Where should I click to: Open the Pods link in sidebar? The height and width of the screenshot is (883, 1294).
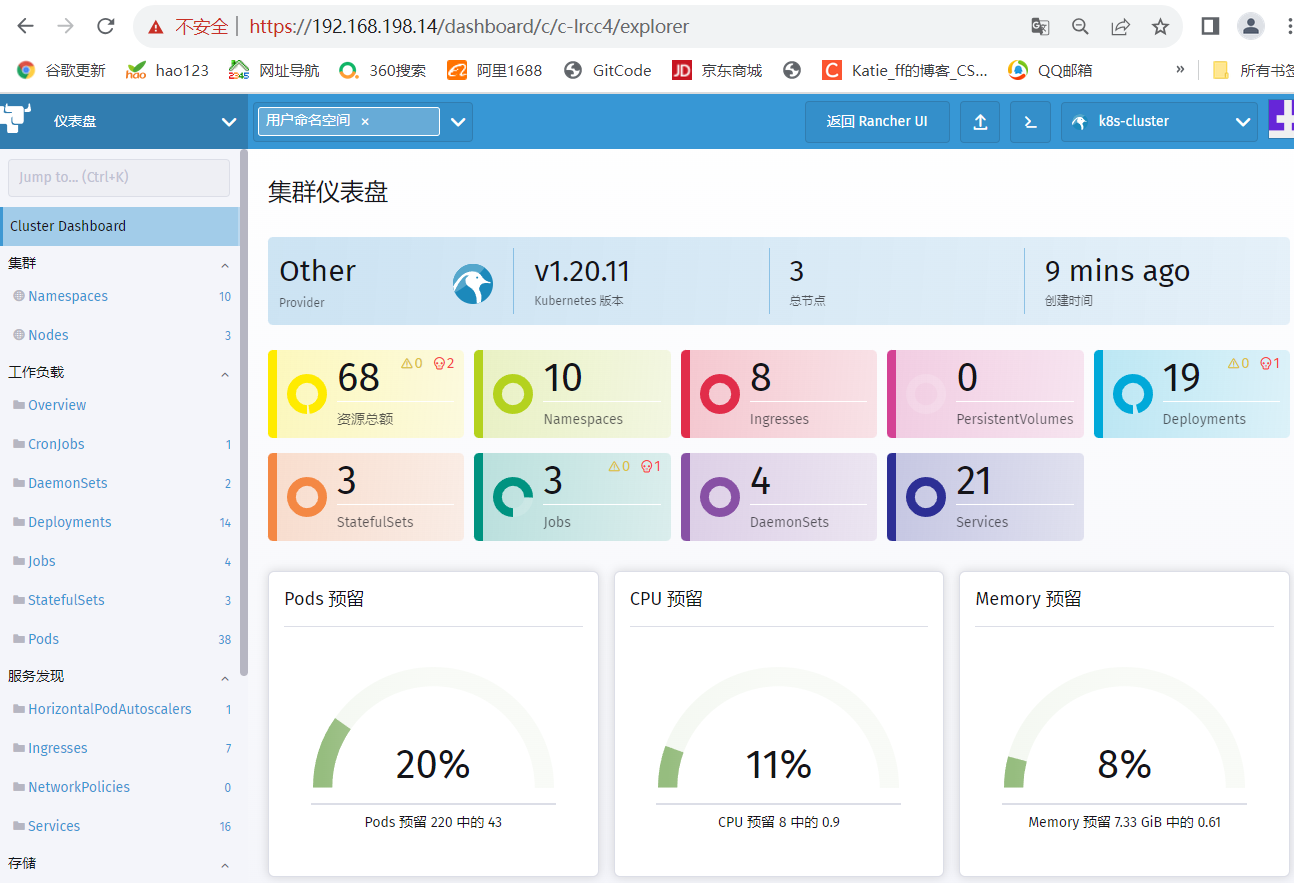click(43, 639)
